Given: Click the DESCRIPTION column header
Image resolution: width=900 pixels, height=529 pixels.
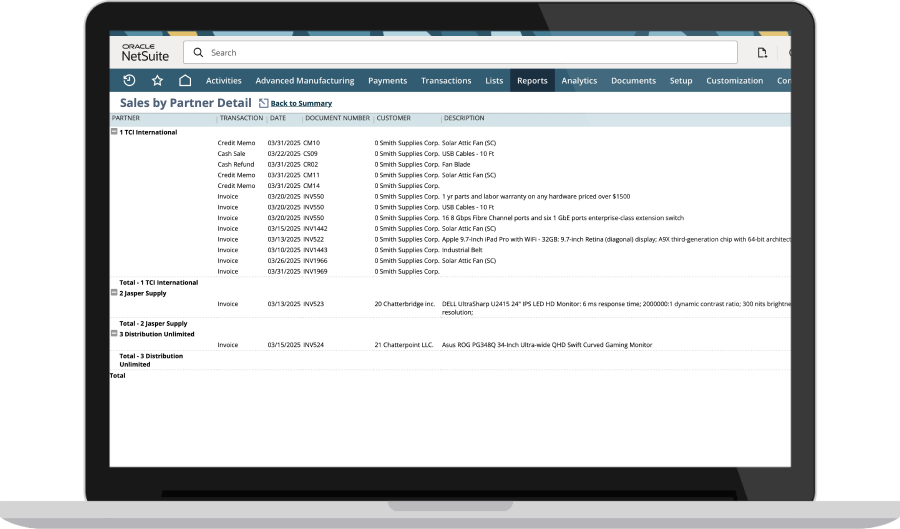Looking at the screenshot, I should [464, 118].
